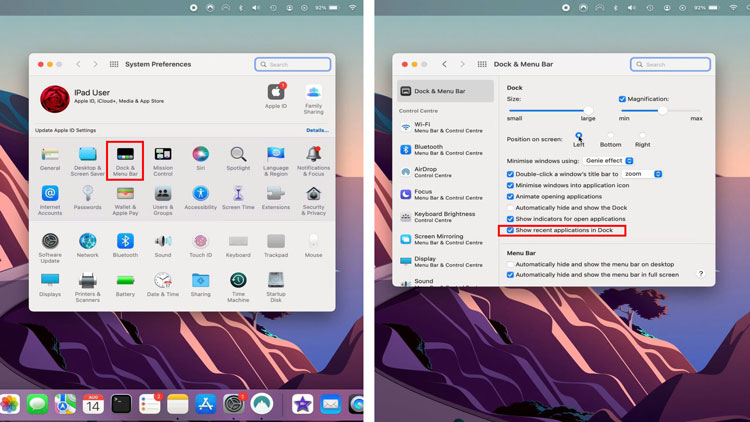The width and height of the screenshot is (750, 422).
Task: Toggle Show indicators for open applications
Action: [510, 219]
